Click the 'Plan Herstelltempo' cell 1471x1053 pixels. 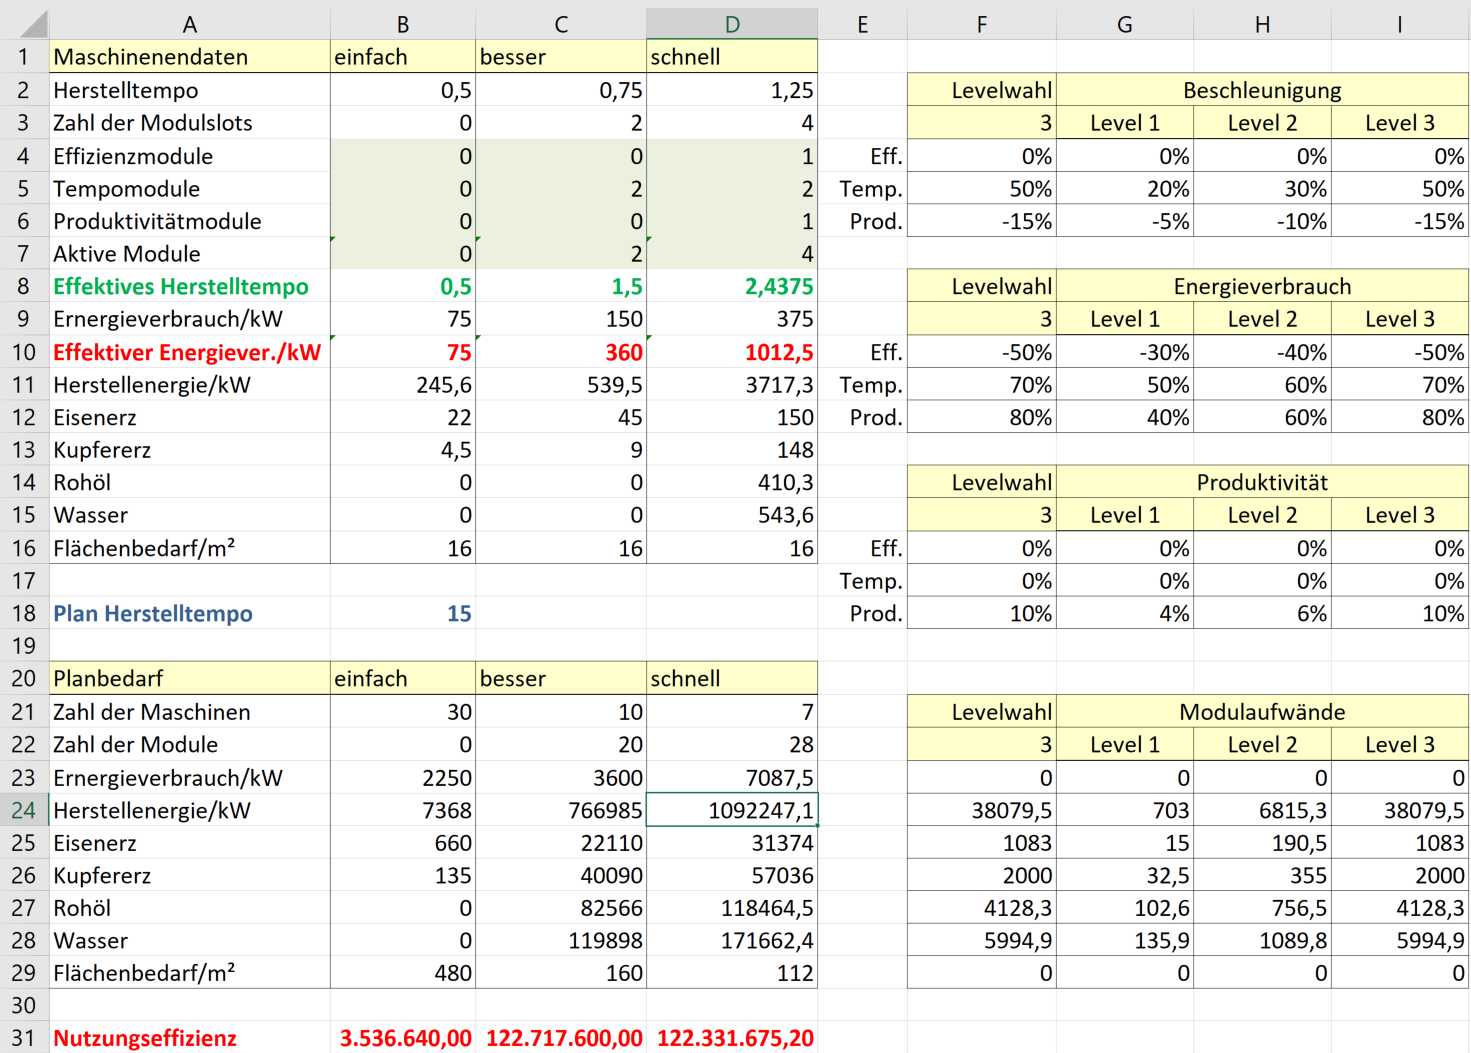coord(190,613)
